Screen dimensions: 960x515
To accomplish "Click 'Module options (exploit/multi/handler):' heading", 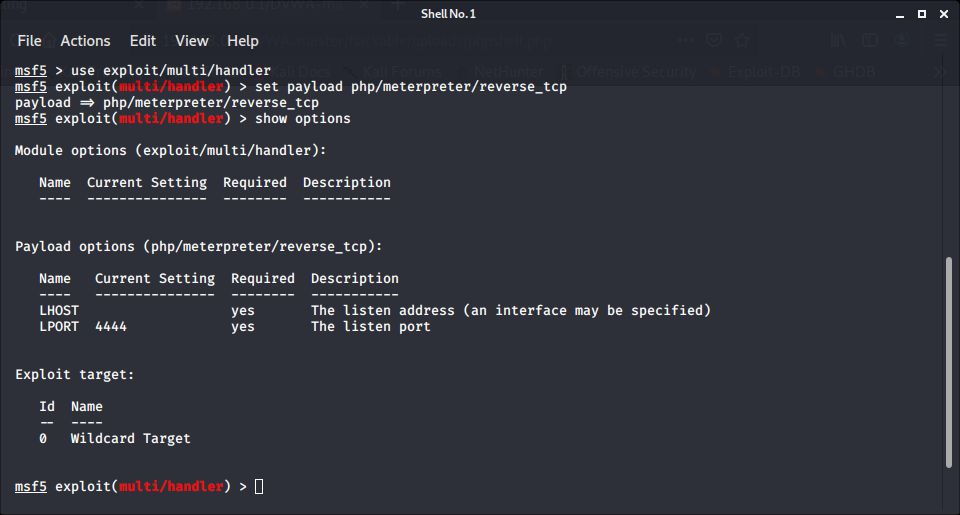I will click(x=171, y=150).
